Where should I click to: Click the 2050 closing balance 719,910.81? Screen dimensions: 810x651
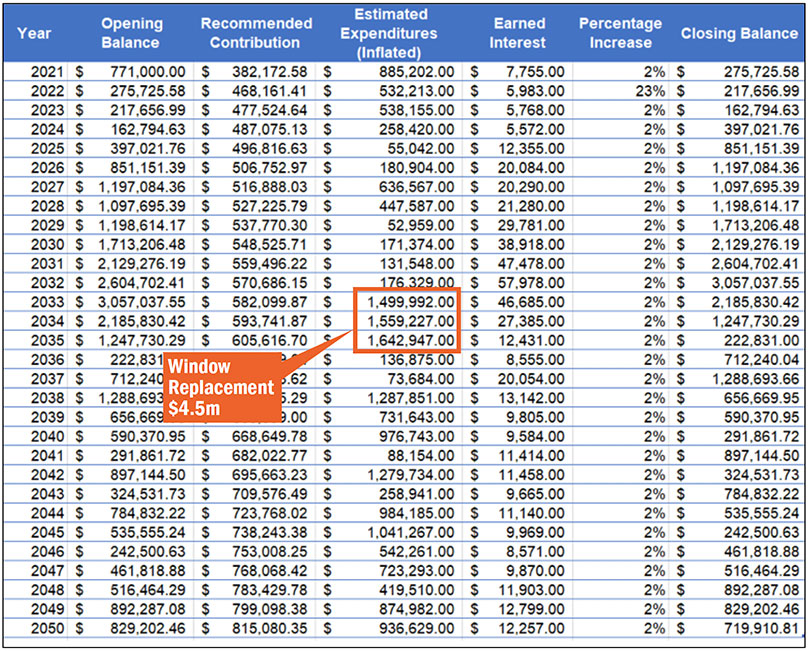pos(761,628)
